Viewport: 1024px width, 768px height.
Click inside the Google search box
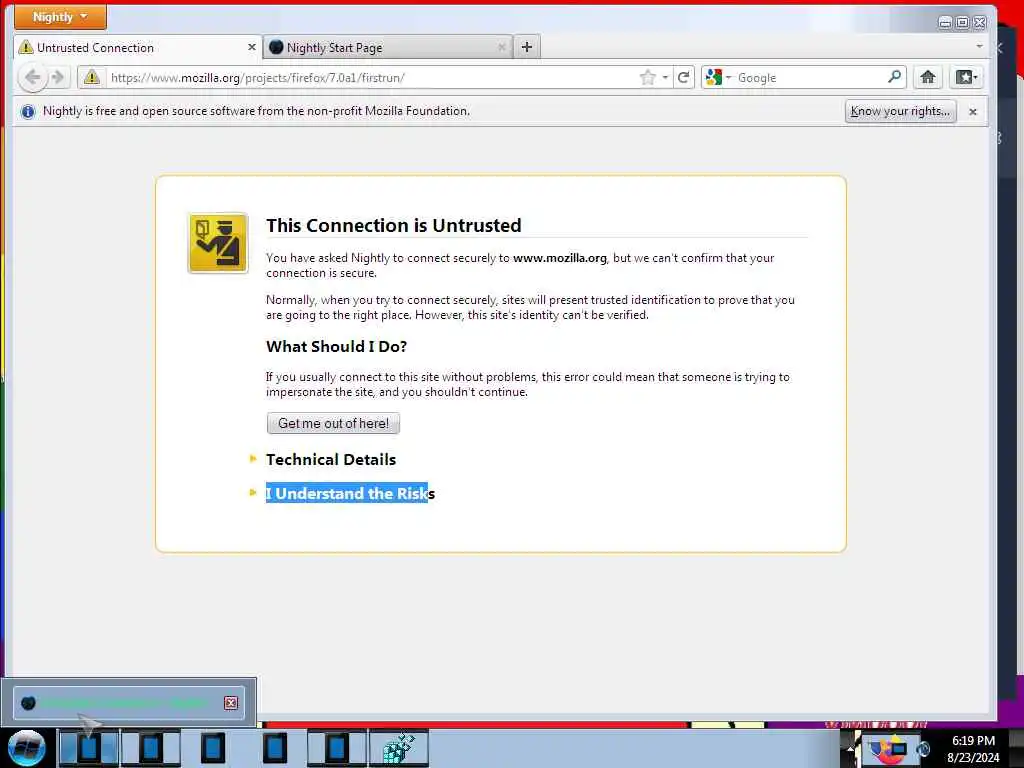(810, 77)
